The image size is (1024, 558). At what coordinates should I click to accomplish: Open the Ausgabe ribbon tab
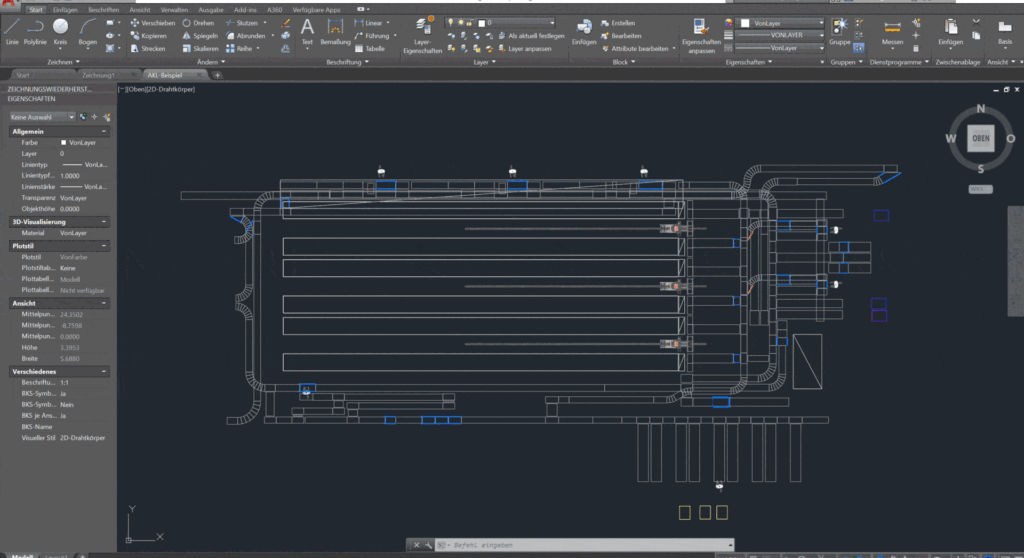pyautogui.click(x=210, y=10)
